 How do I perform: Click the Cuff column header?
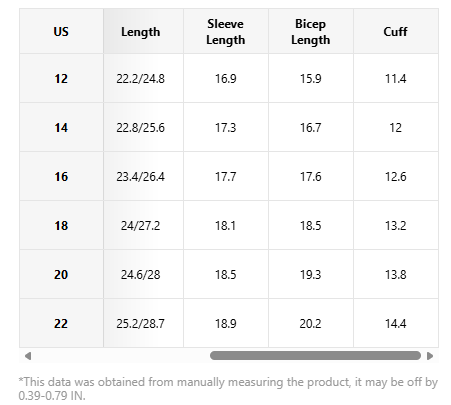[396, 31]
